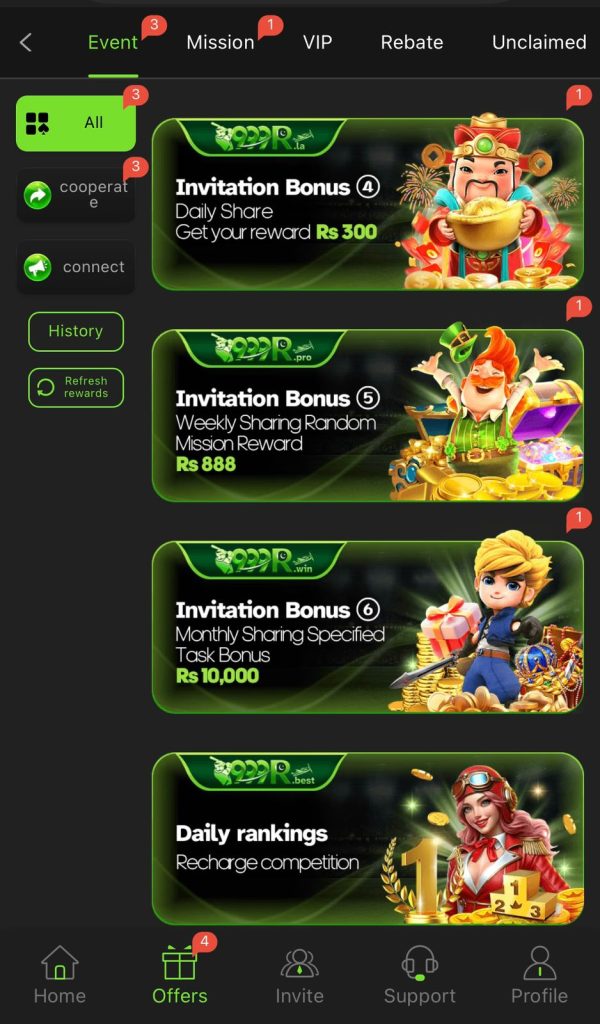Click the History button
Viewport: 600px width, 1024px height.
point(76,332)
